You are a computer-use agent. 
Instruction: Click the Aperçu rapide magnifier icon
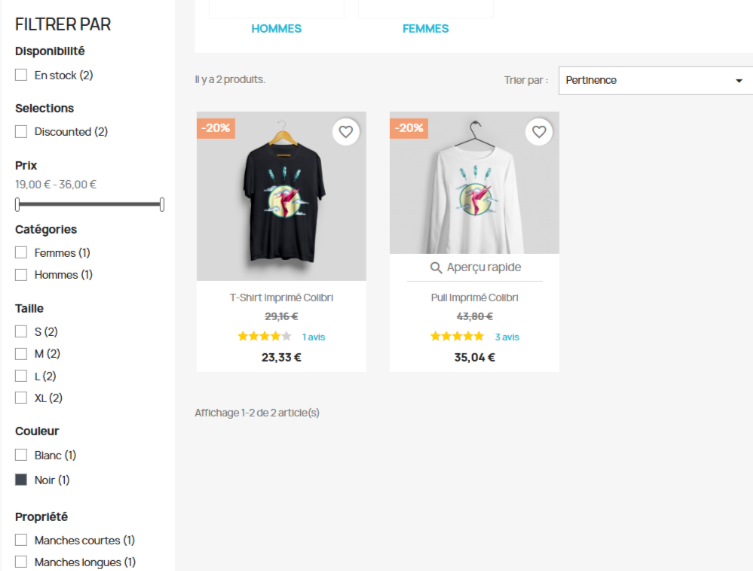436,268
